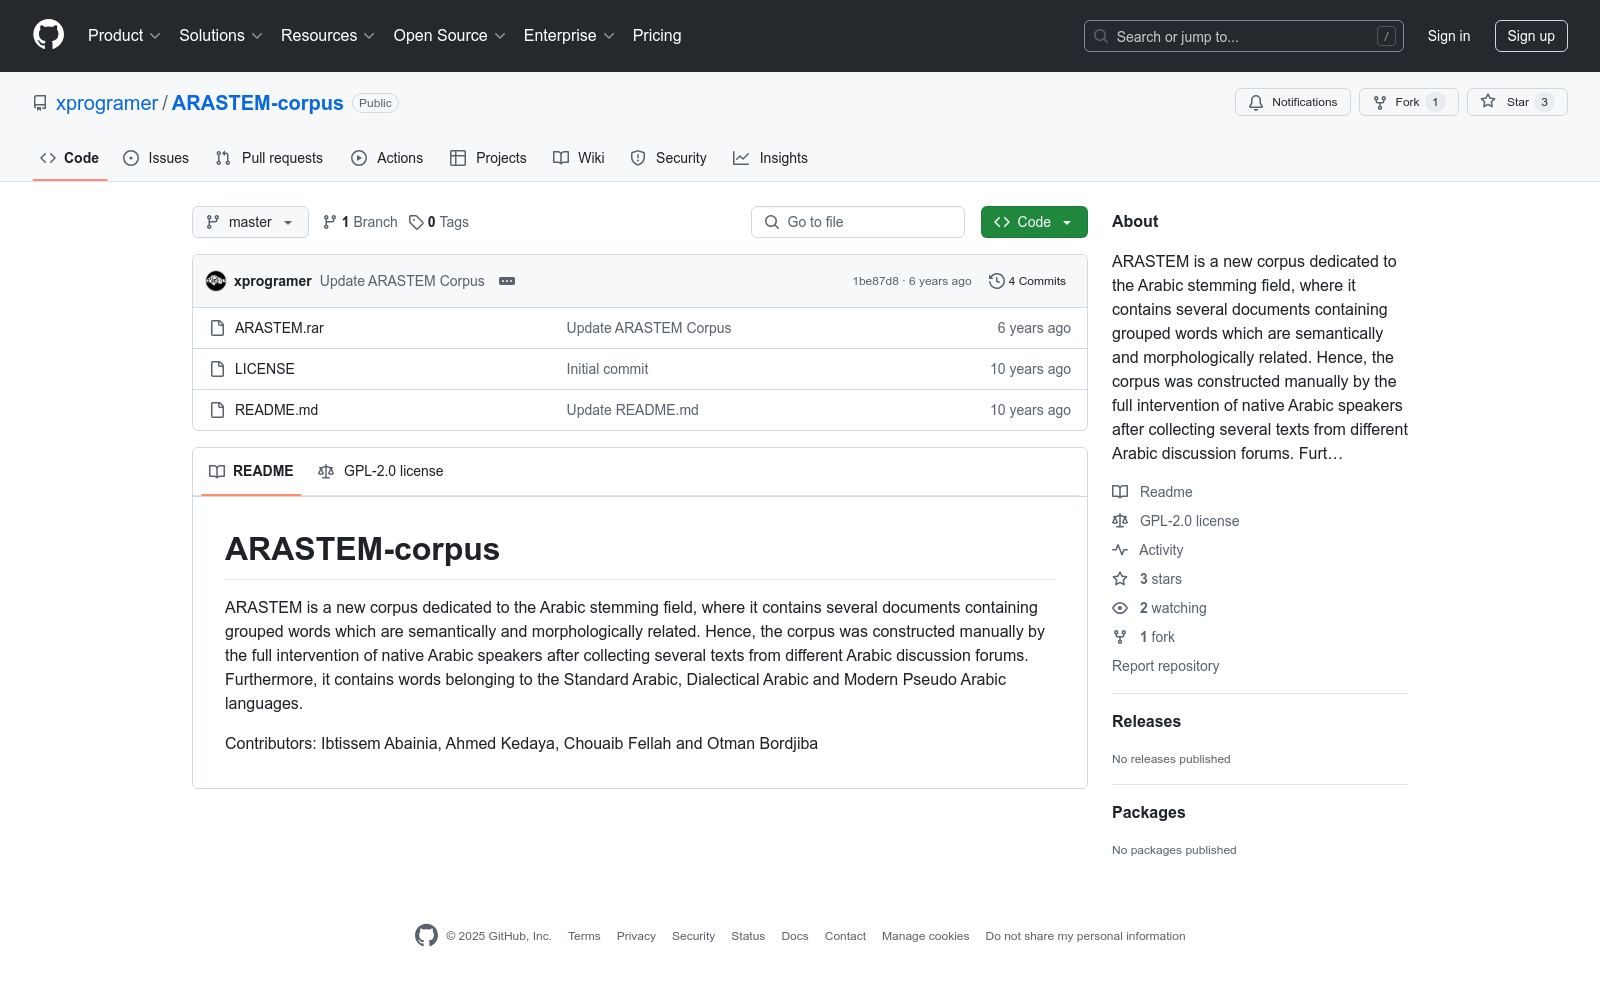The height and width of the screenshot is (1000, 1600).
Task: View the 1 fork link
Action: click(1144, 637)
